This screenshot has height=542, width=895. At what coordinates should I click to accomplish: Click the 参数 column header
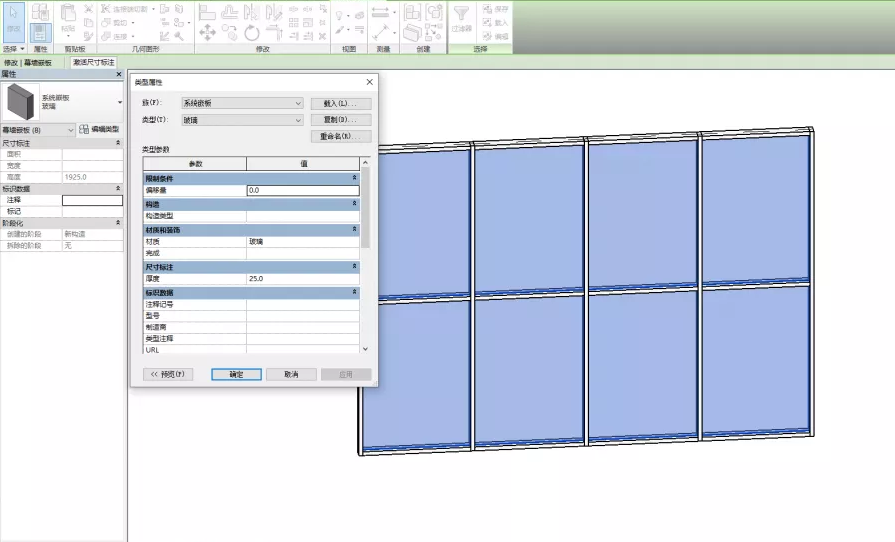(195, 164)
